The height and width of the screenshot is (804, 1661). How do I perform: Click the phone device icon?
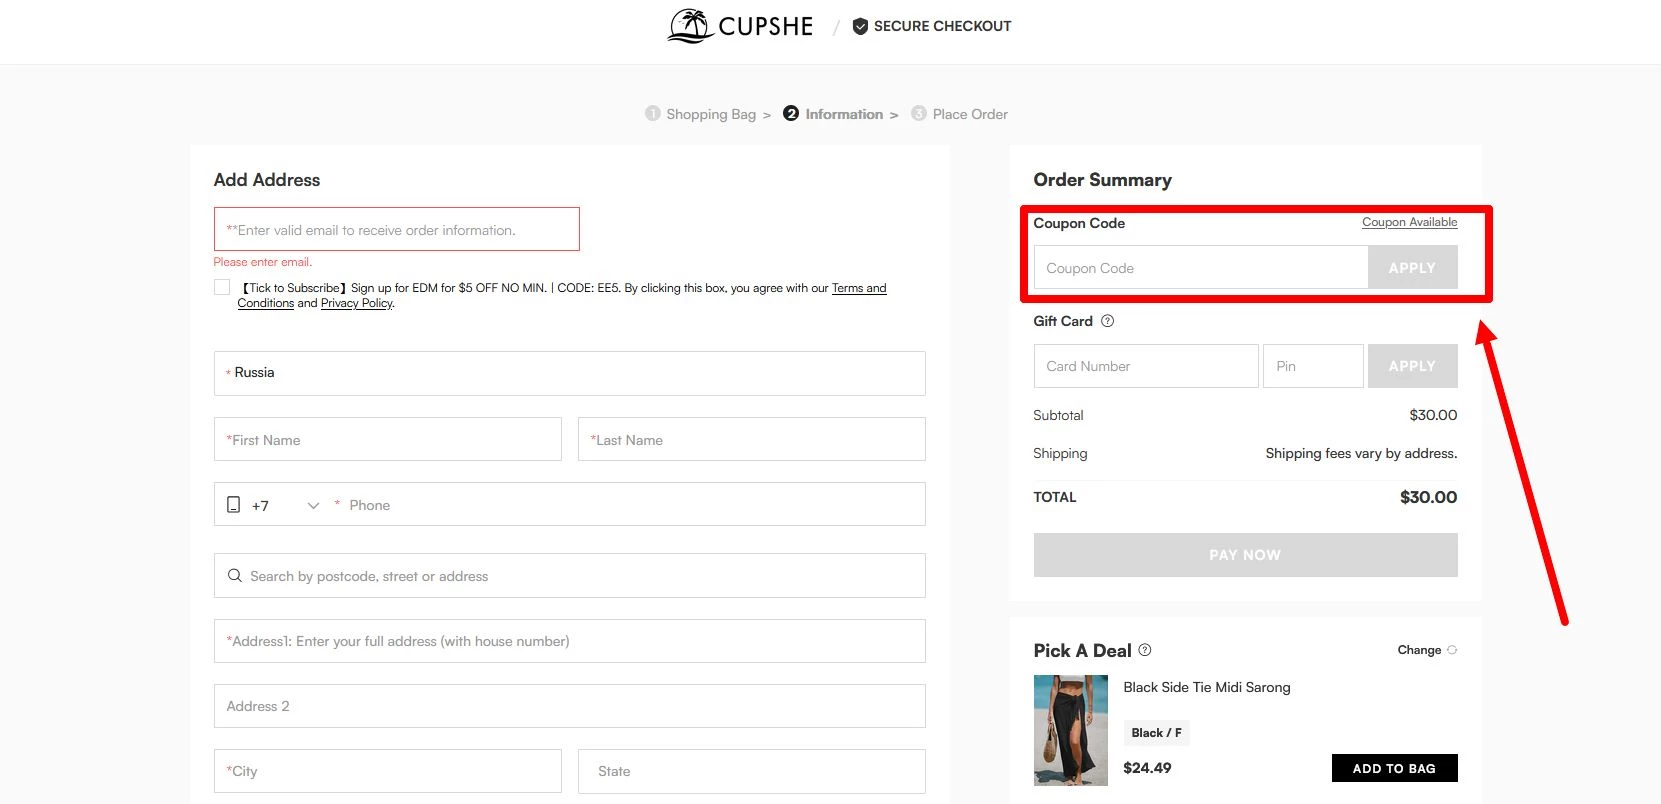click(233, 505)
